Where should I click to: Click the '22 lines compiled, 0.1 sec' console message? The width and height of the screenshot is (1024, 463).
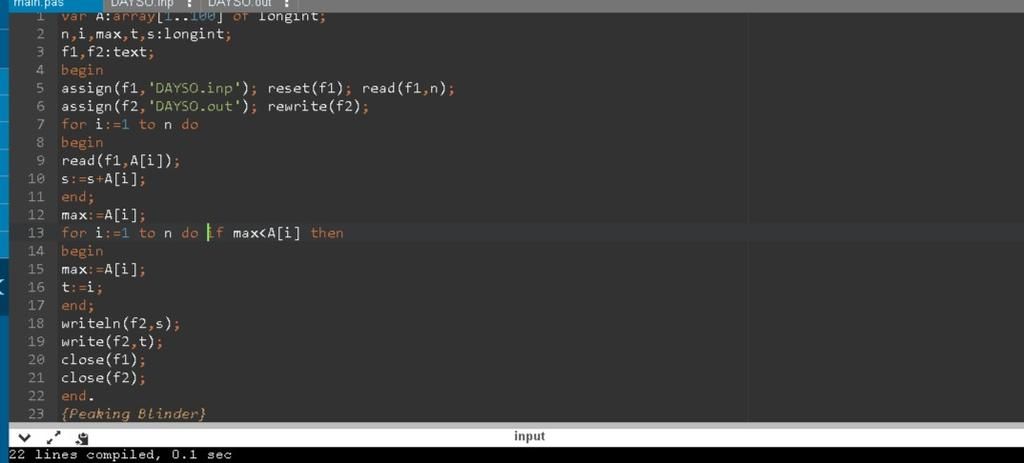[120, 455]
